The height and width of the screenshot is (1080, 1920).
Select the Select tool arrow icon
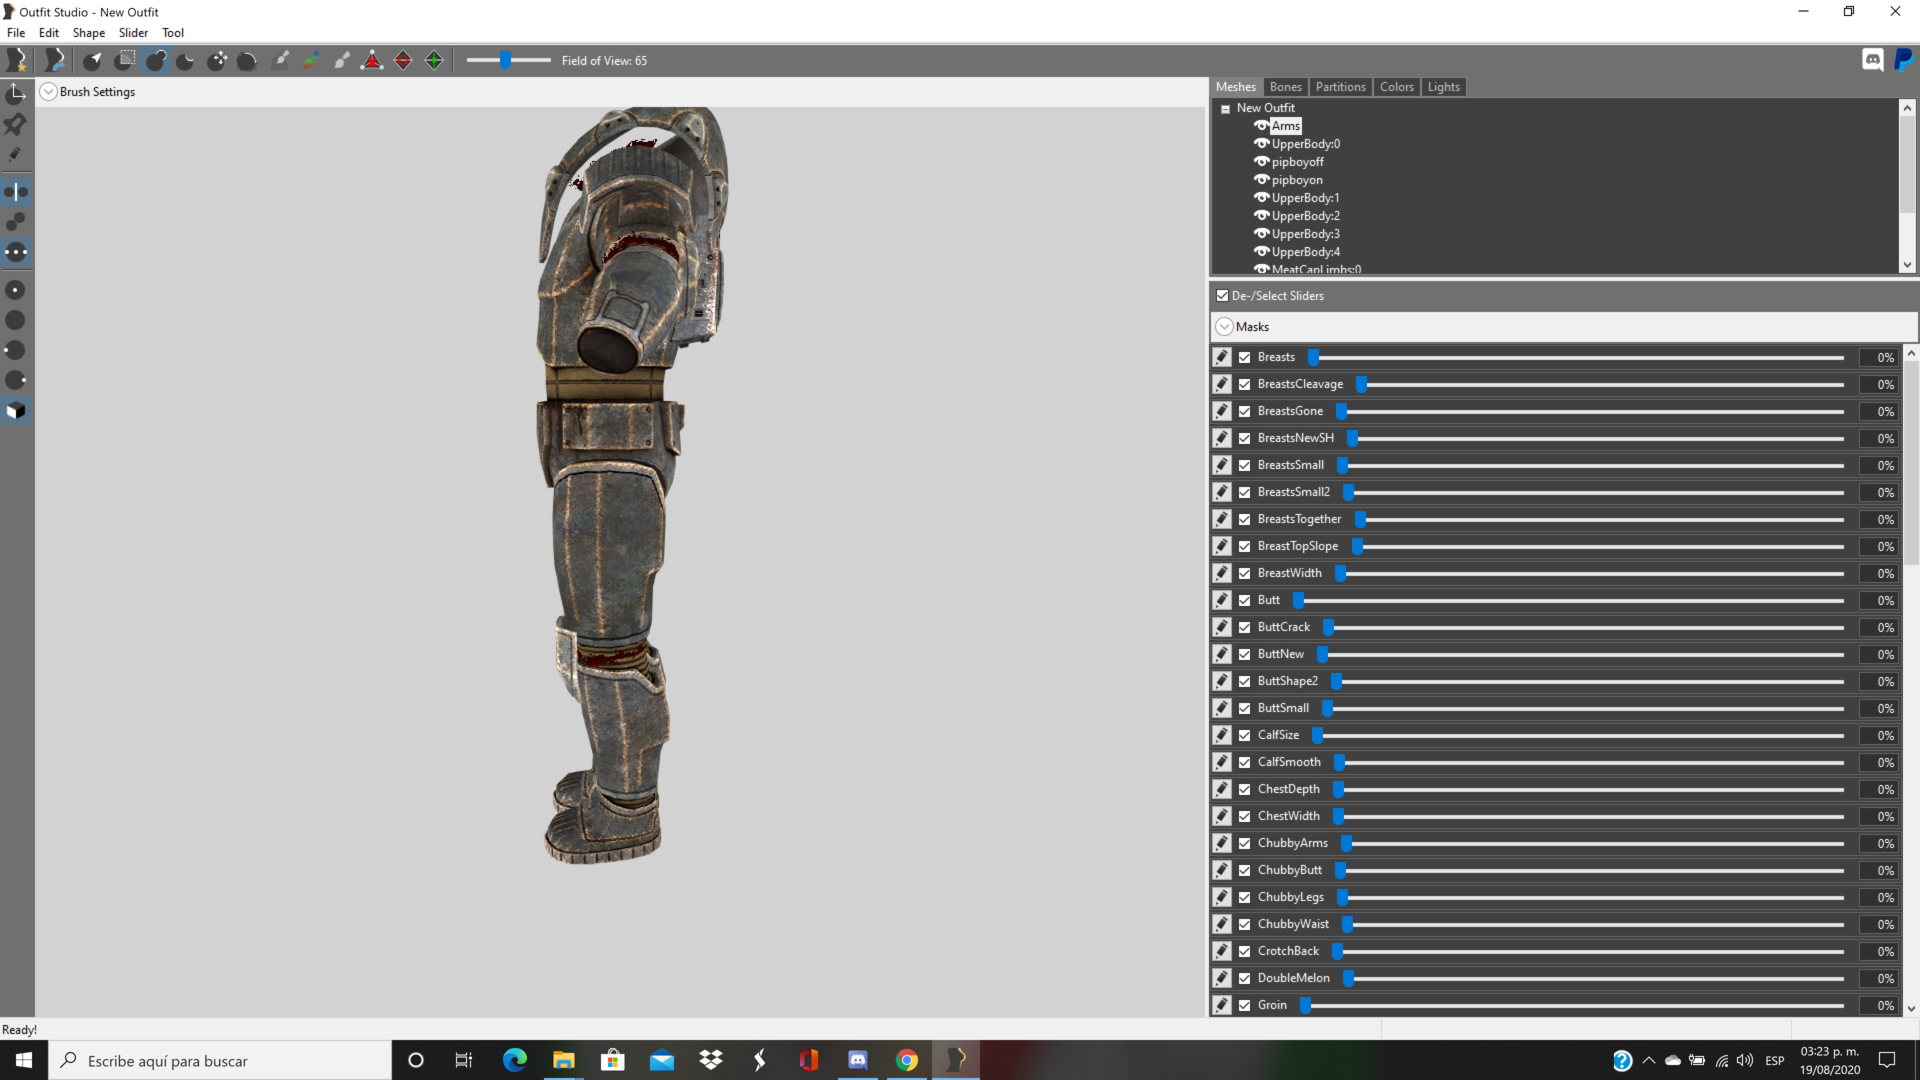point(92,61)
